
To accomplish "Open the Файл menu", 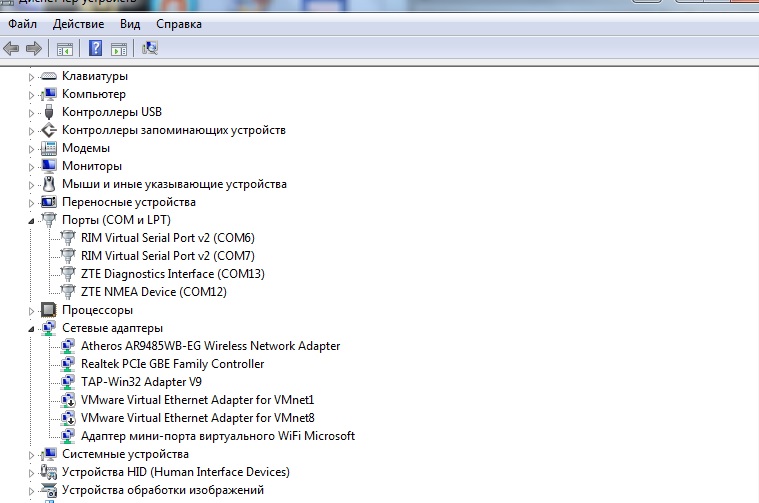I will (x=22, y=23).
